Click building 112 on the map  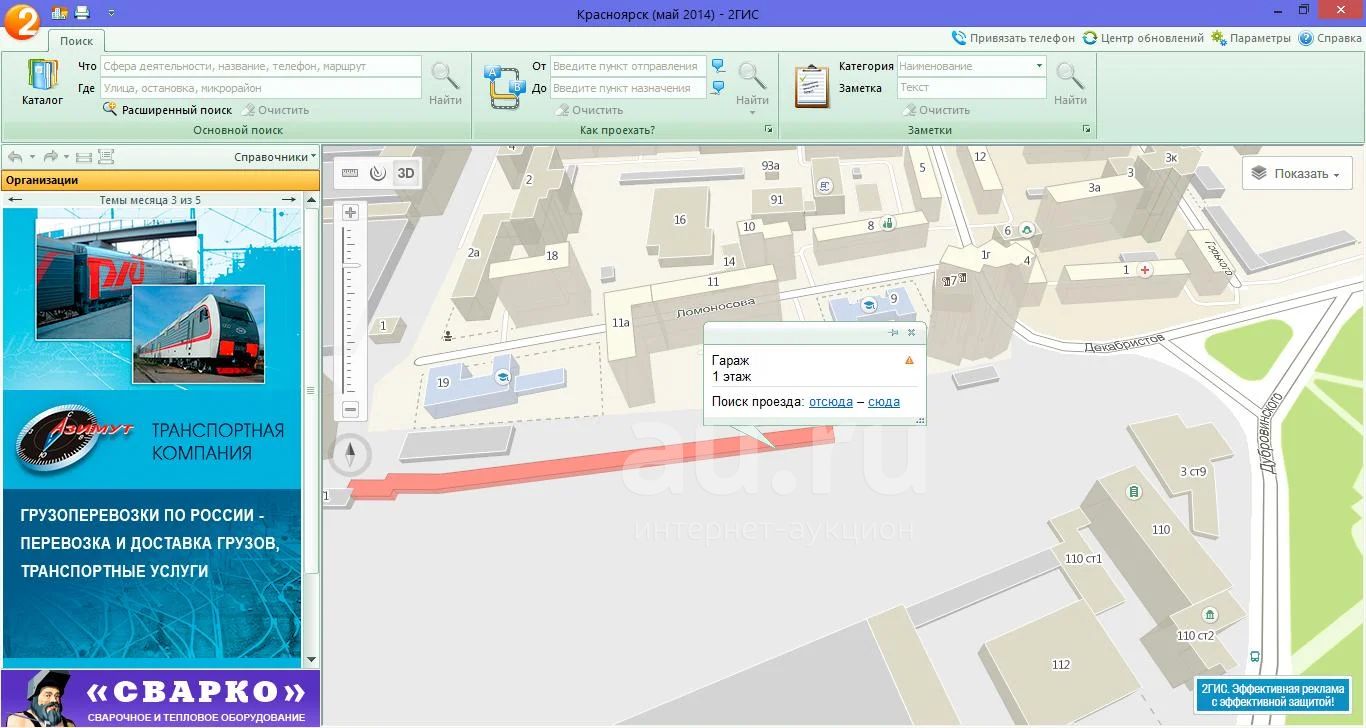1061,665
